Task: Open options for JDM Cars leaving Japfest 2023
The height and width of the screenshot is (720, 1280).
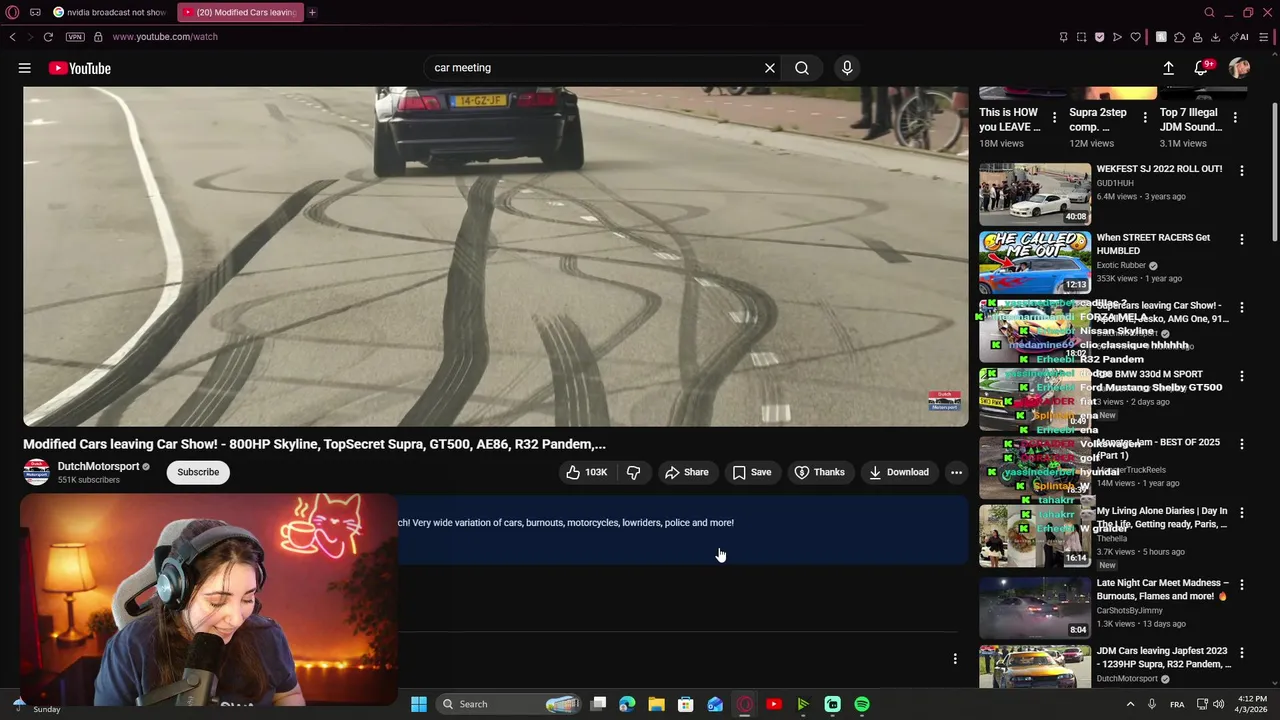Action: click(x=1242, y=652)
